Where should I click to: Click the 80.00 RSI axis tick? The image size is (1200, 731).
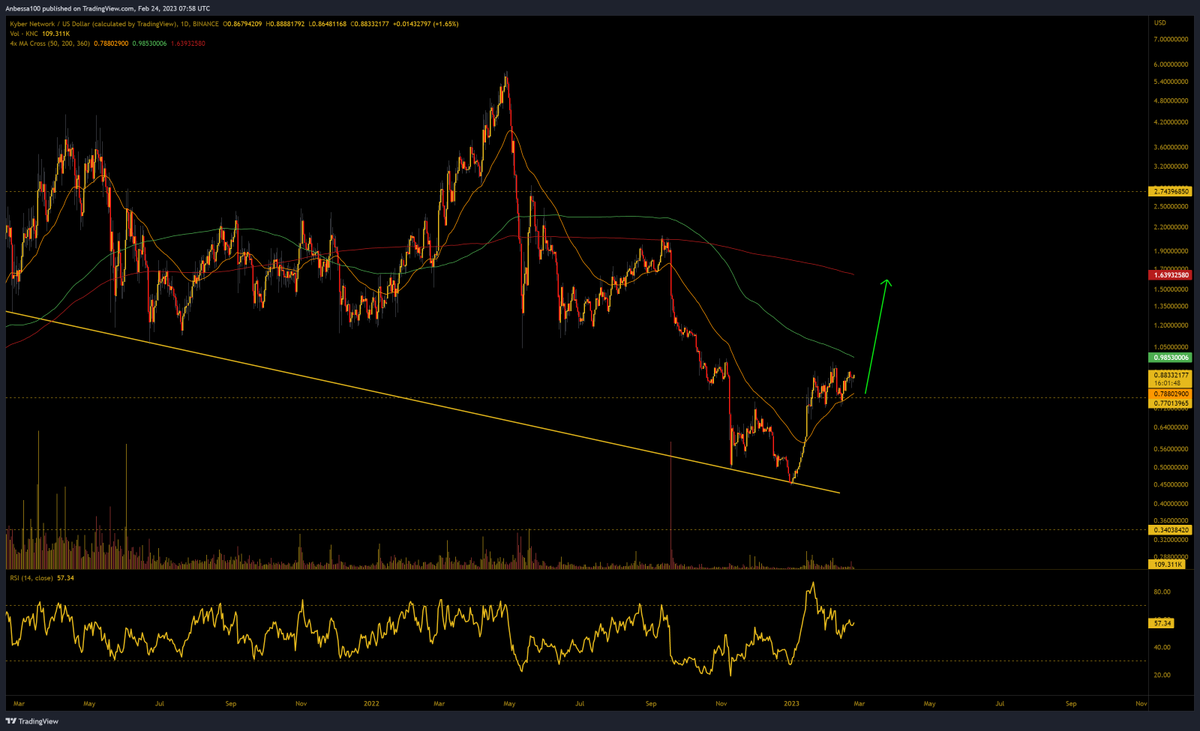click(1162, 592)
